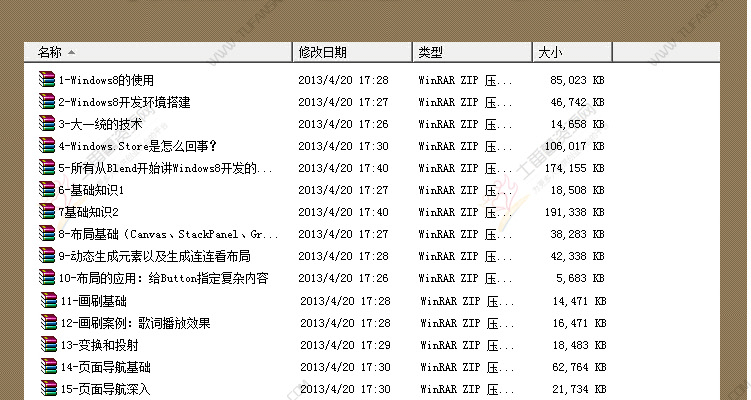Viewport: 751px width, 400px height.
Task: Click the size value 191,338 KB
Action: click(x=574, y=212)
